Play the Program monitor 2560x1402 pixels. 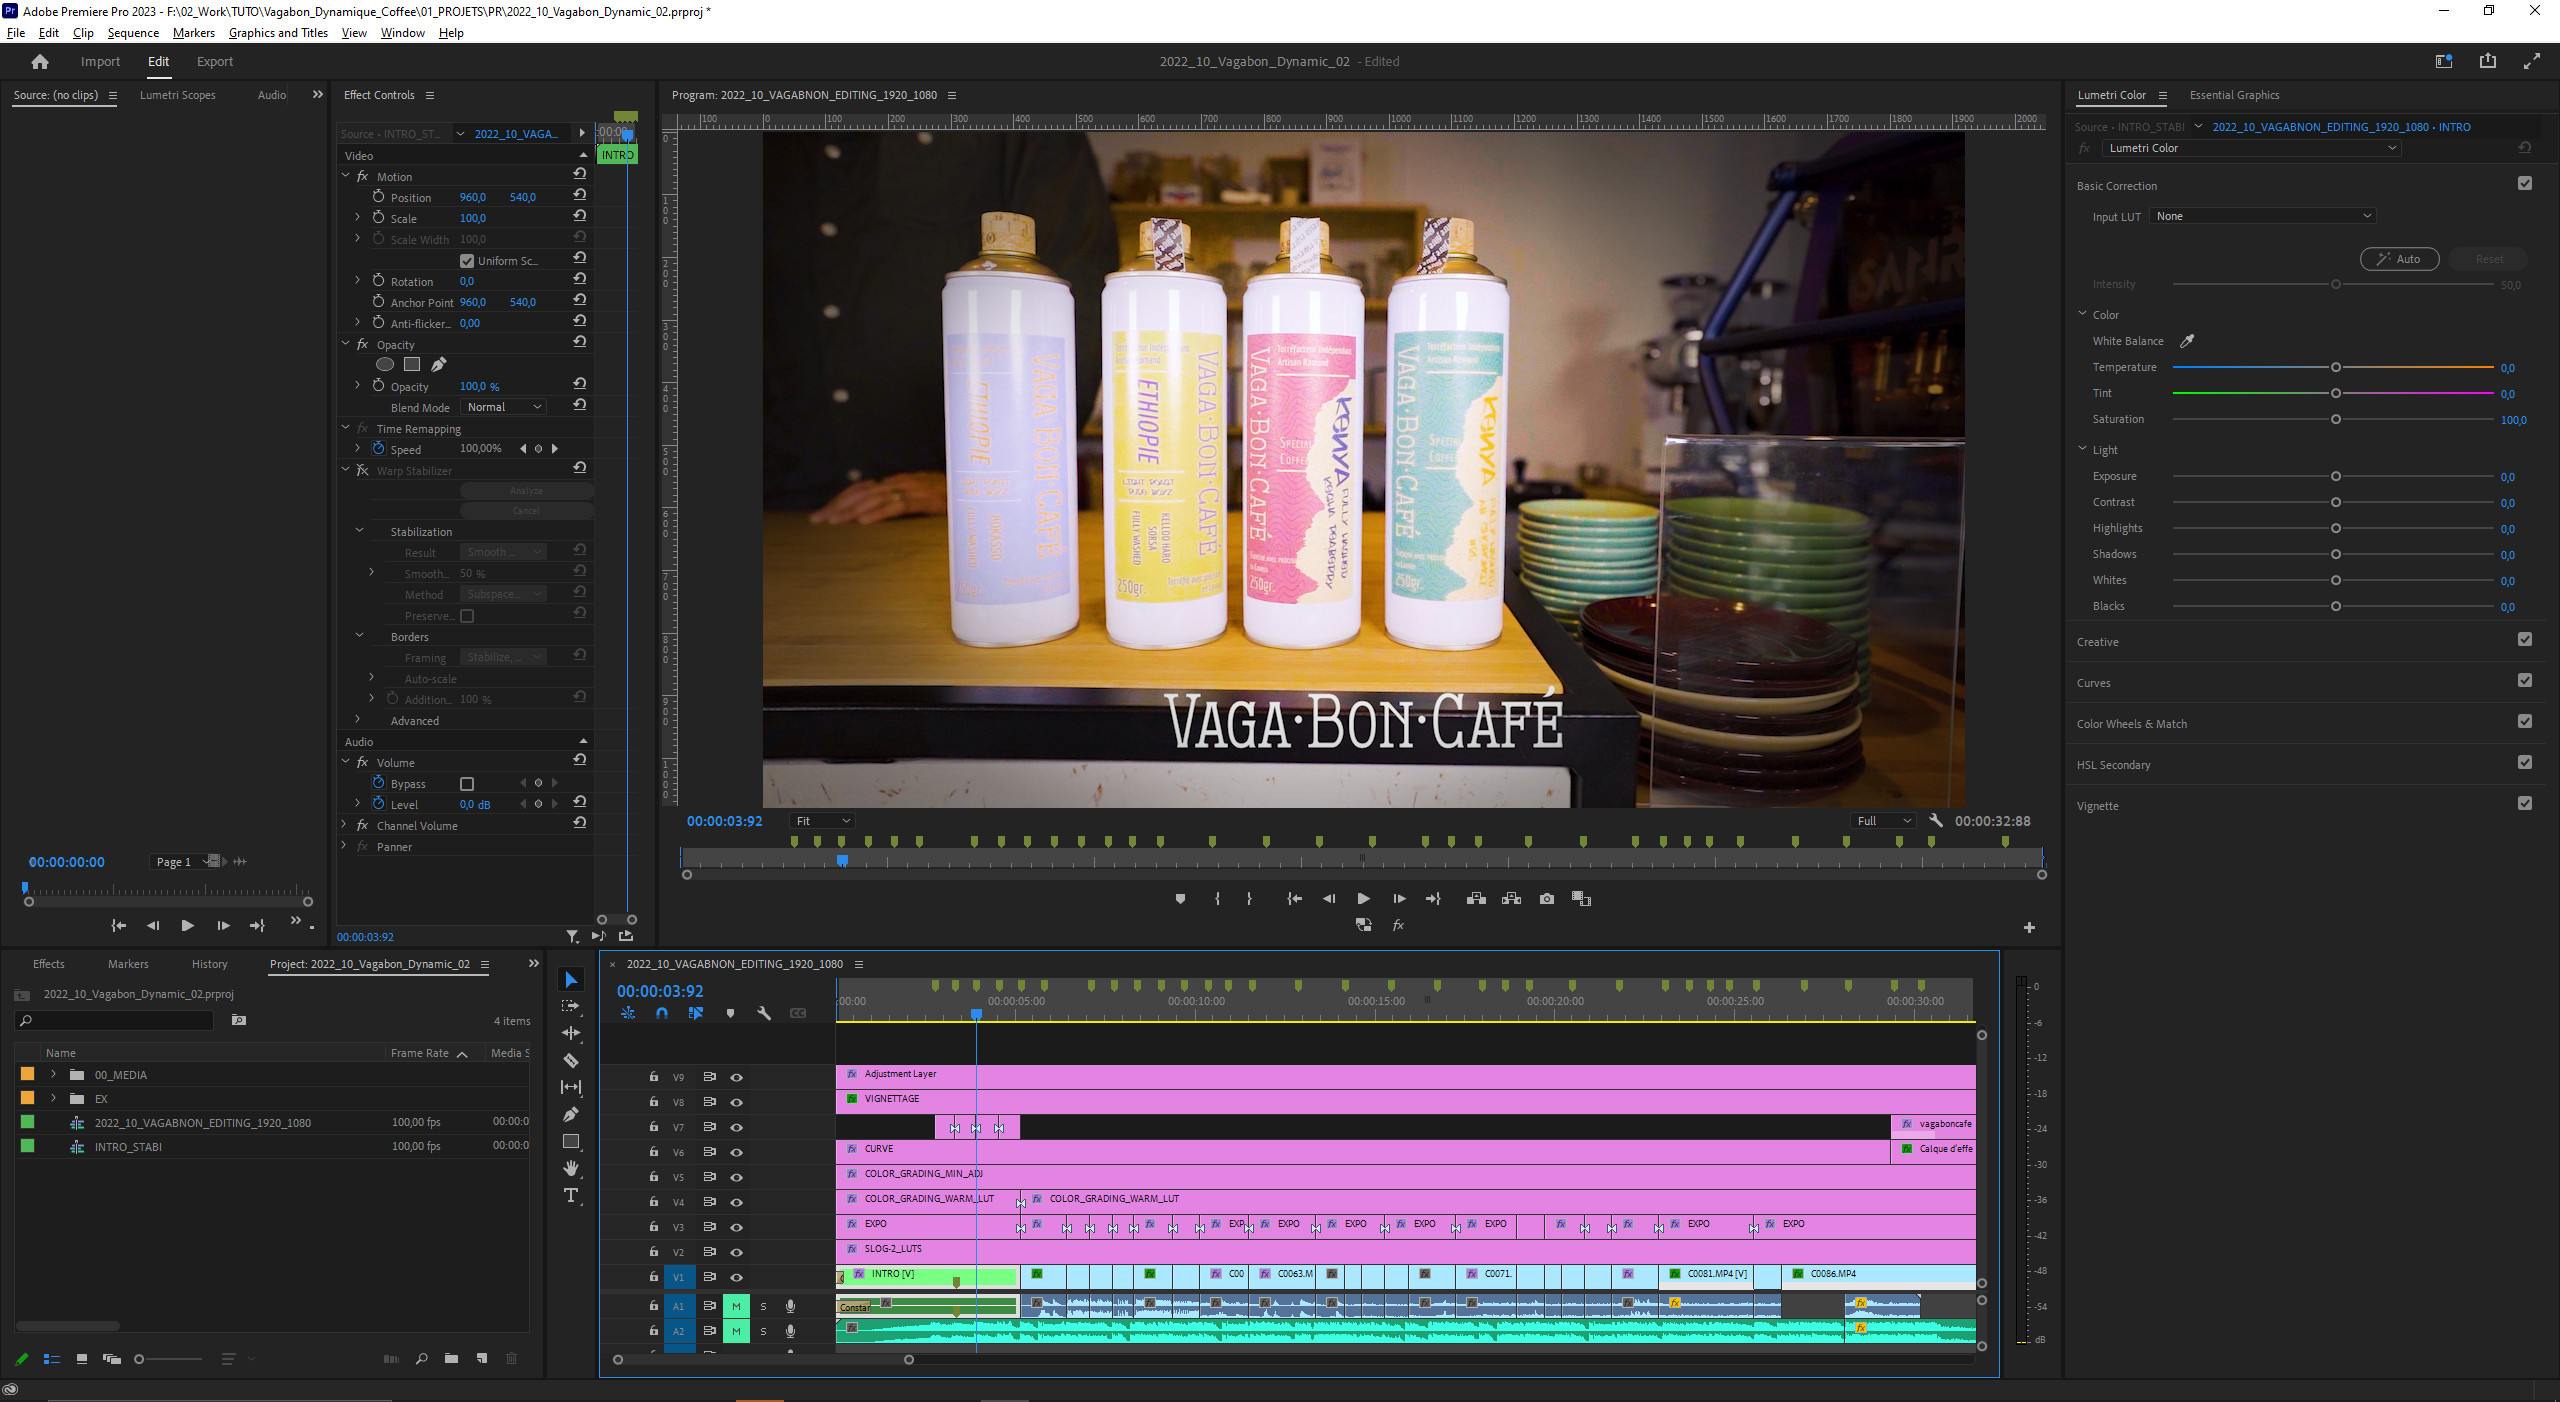point(1363,899)
